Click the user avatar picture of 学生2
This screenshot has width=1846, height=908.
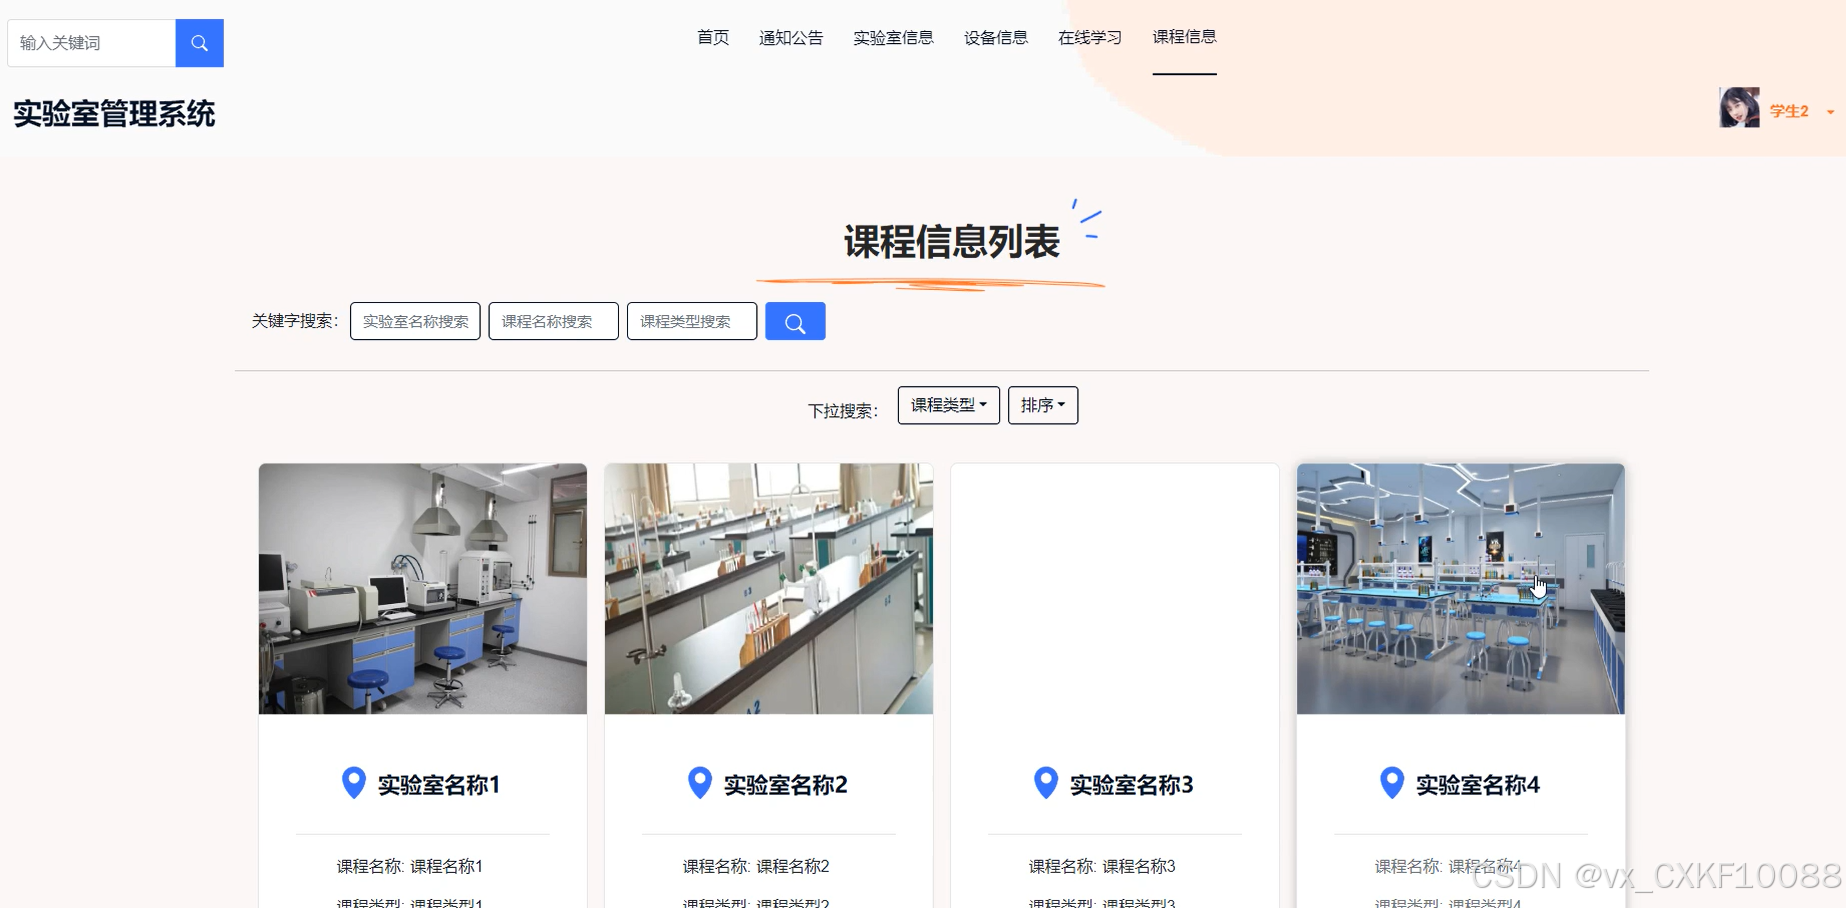(1739, 108)
